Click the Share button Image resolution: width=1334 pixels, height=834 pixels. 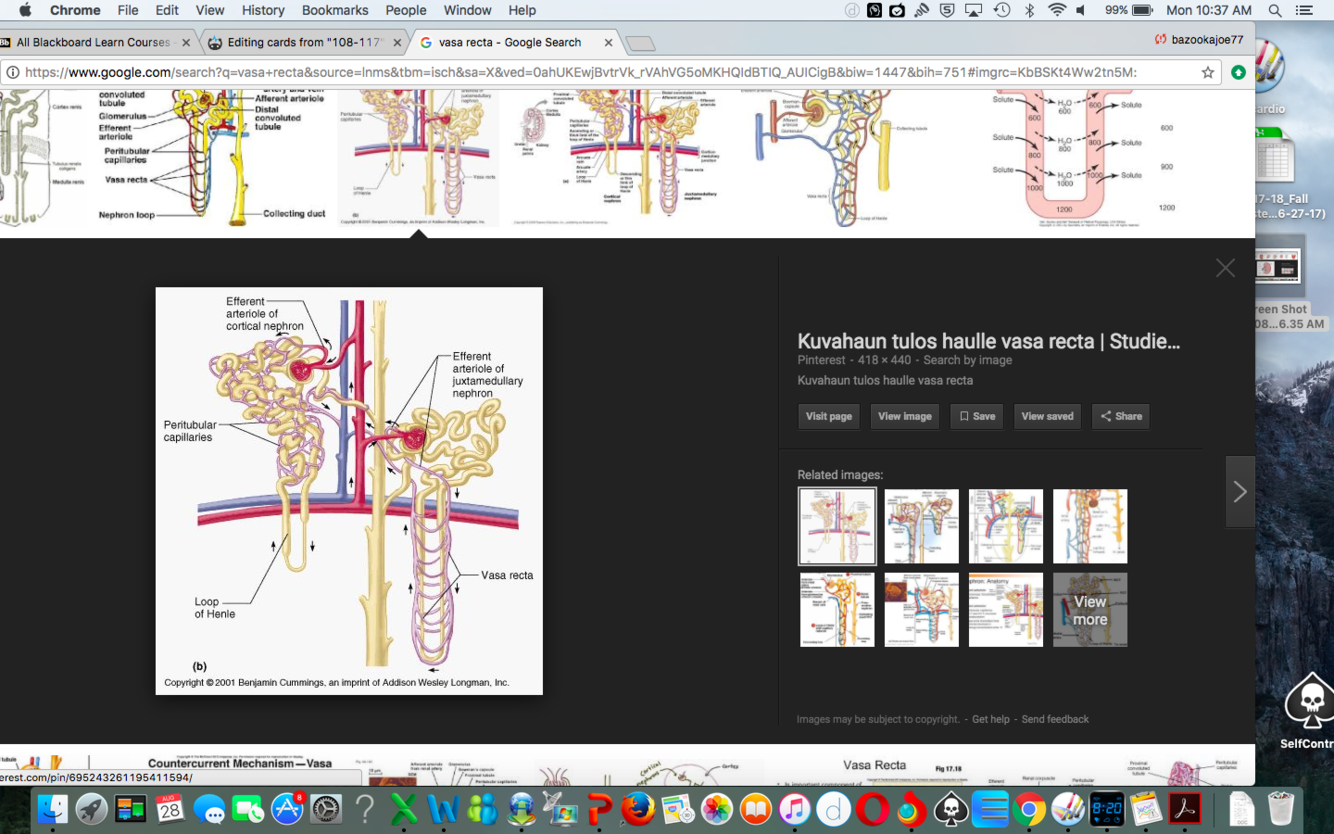click(1121, 416)
